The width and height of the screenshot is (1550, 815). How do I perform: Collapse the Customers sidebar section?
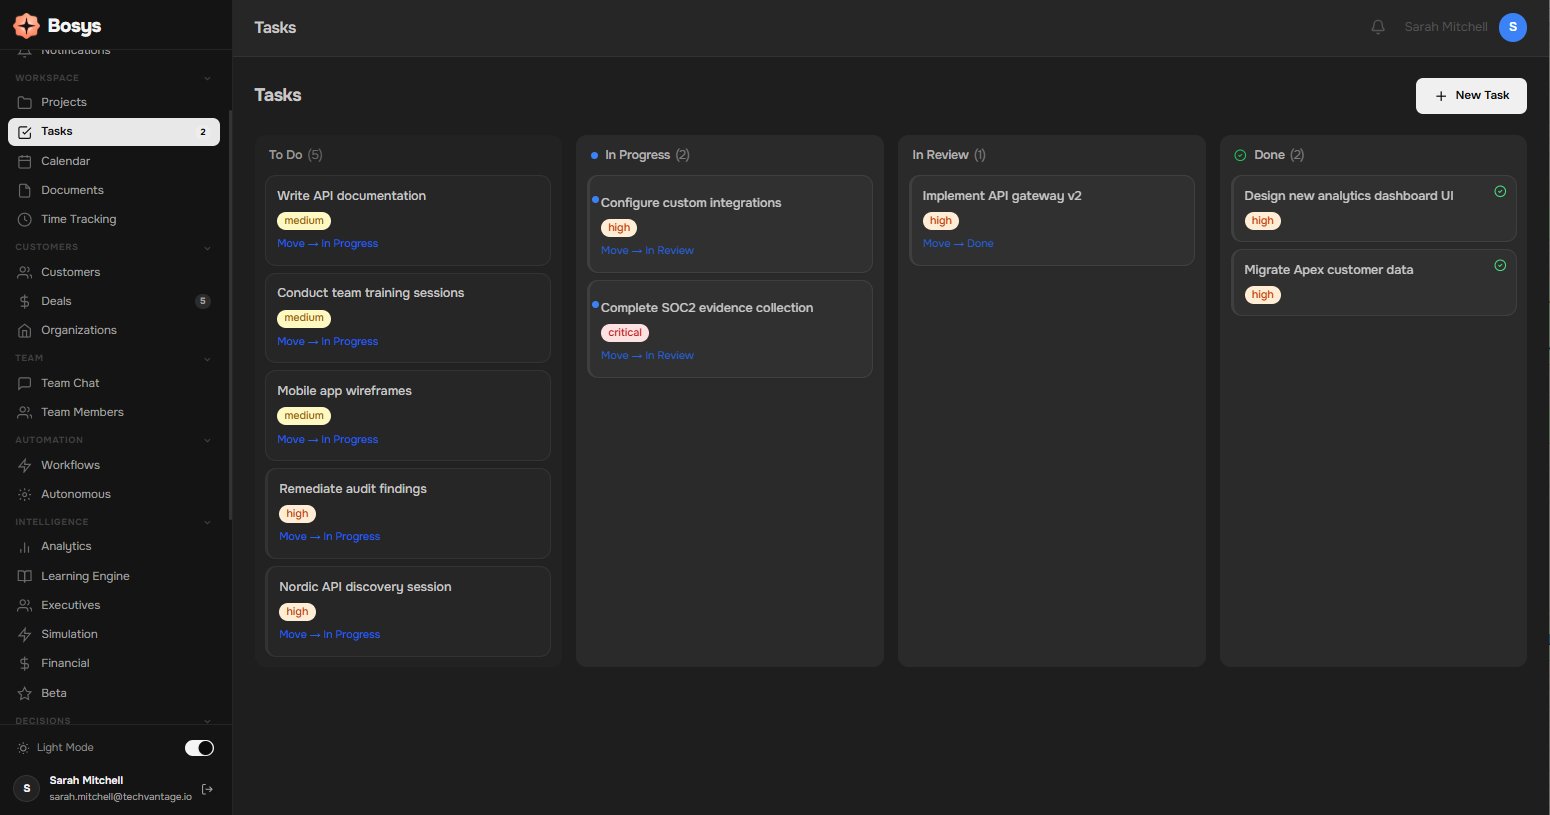click(207, 247)
